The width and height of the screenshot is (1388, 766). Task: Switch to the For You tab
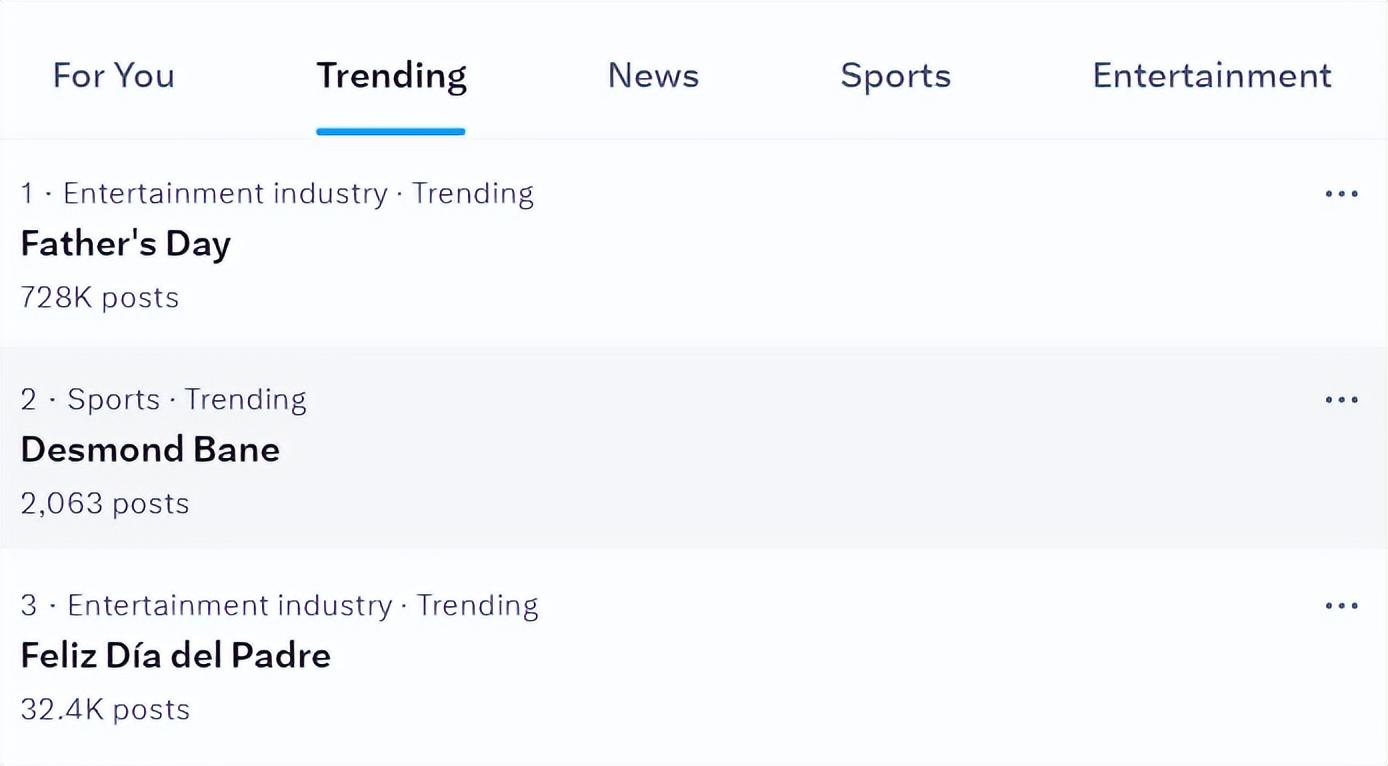click(x=113, y=76)
